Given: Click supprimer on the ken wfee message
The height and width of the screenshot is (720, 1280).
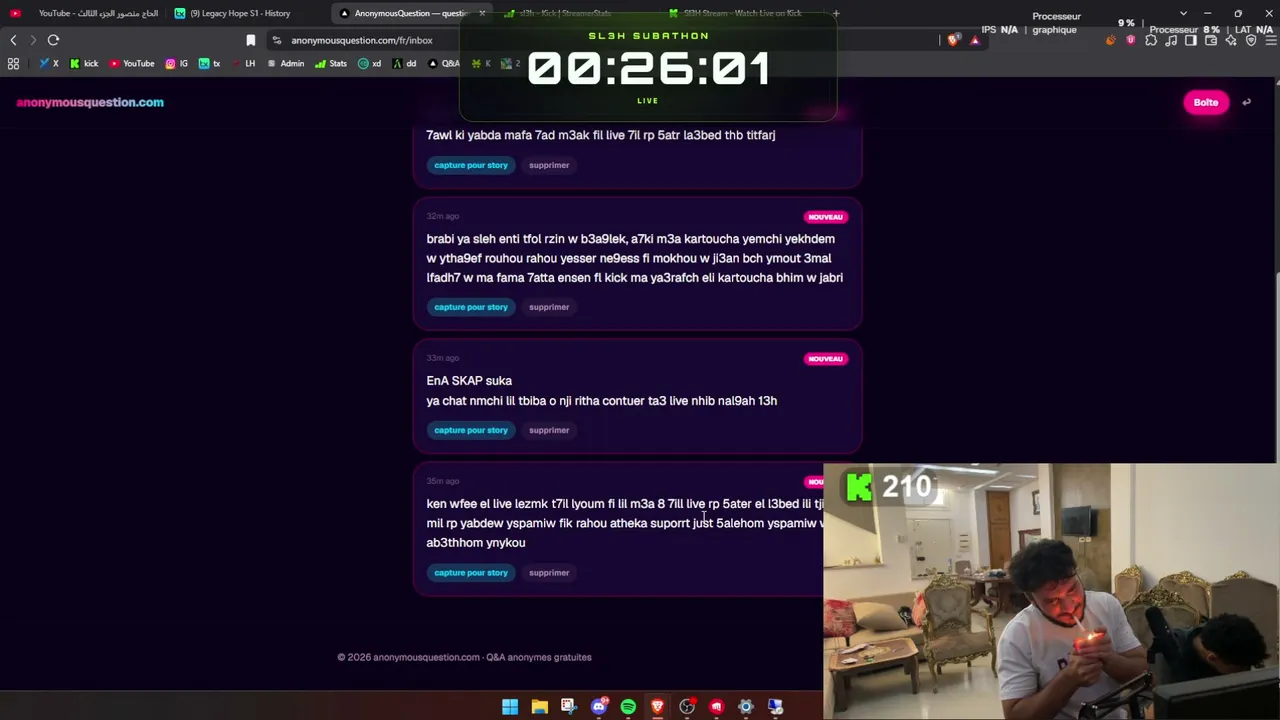Looking at the screenshot, I should (549, 573).
